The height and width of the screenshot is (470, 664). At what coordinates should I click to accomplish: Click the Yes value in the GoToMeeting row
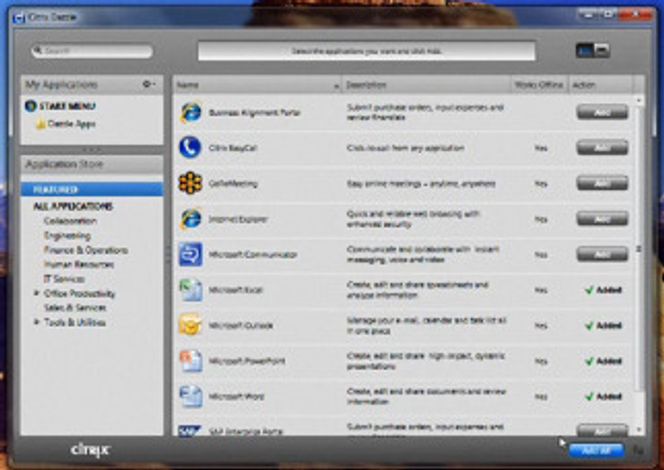point(541,184)
